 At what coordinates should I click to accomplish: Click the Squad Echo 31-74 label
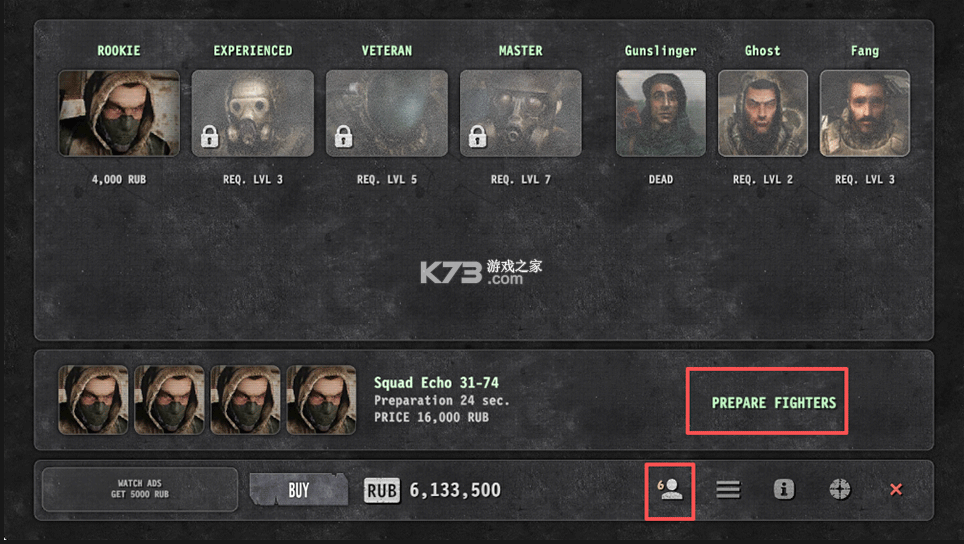[437, 383]
